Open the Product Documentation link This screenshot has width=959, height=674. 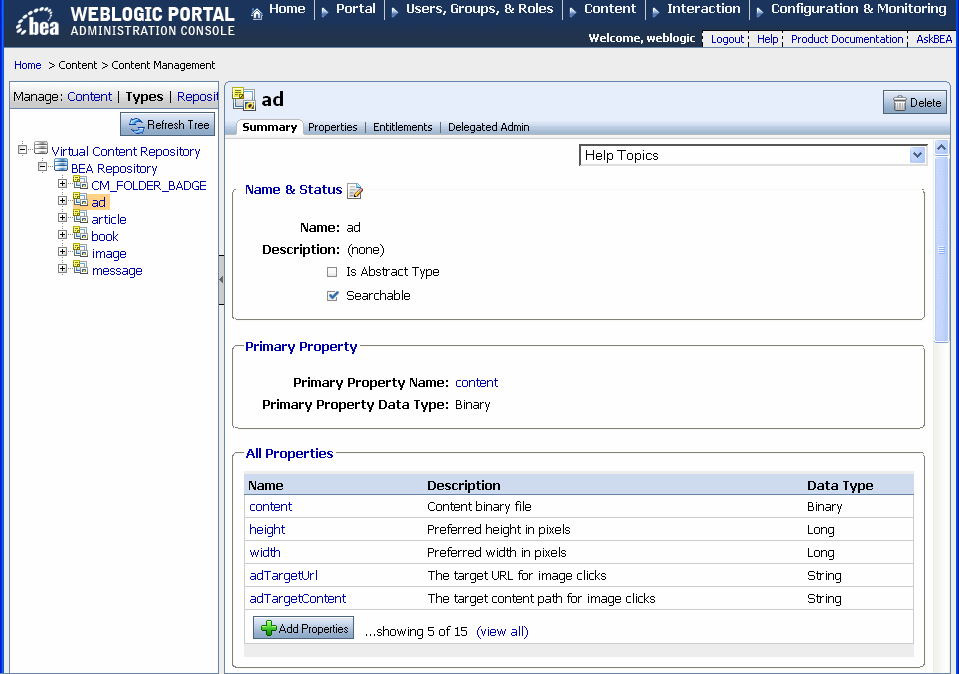coord(847,39)
